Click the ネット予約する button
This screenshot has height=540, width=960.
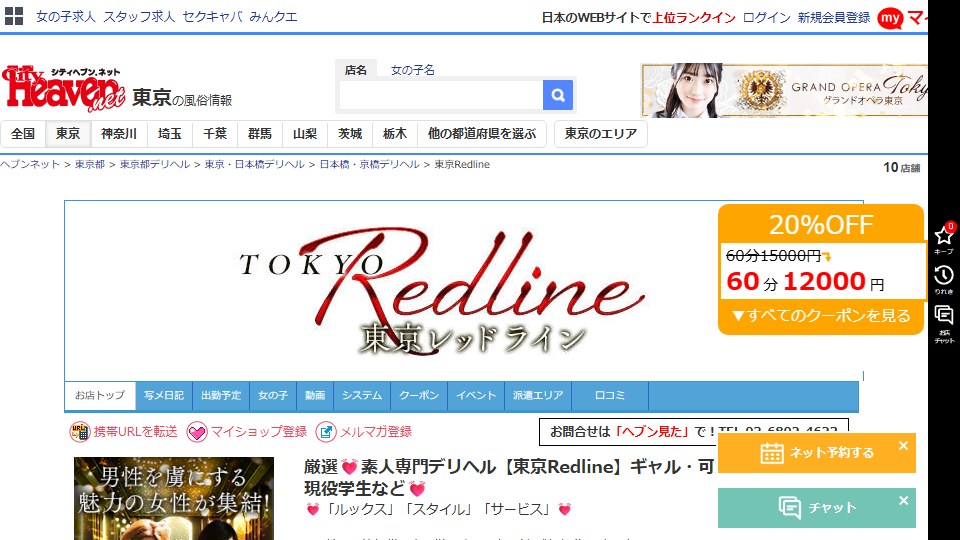817,453
